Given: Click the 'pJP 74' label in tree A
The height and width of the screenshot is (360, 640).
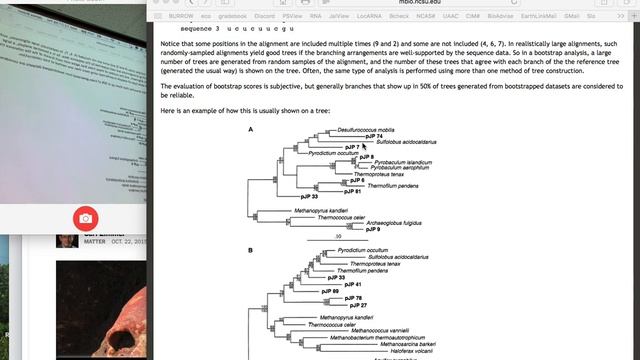Looking at the screenshot, I should pyautogui.click(x=374, y=136).
